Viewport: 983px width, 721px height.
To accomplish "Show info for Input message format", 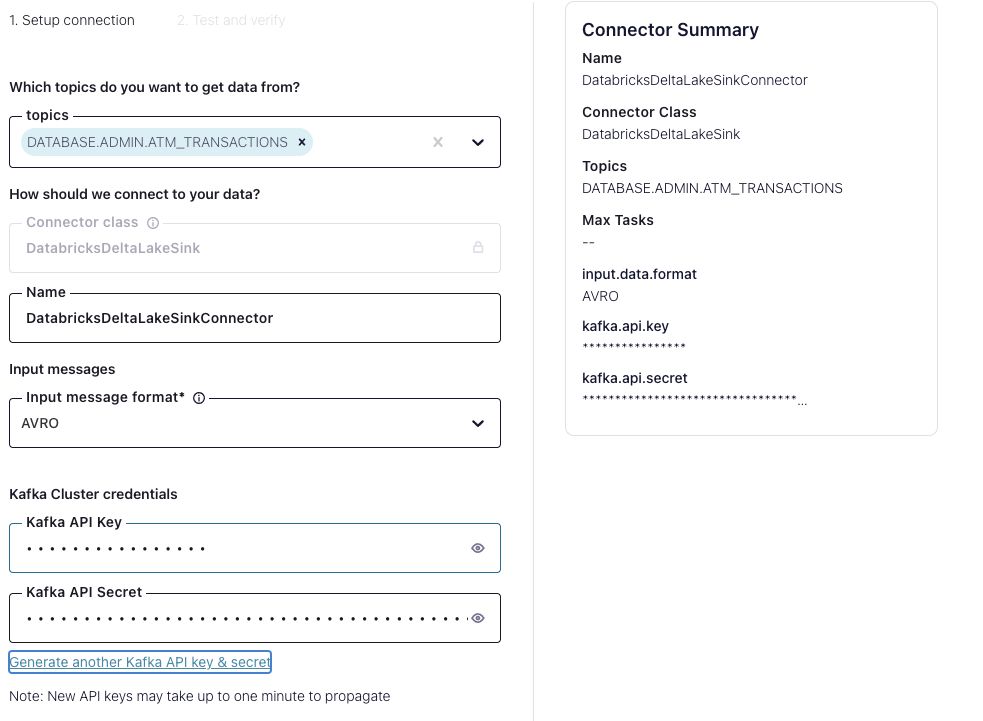I will 199,397.
